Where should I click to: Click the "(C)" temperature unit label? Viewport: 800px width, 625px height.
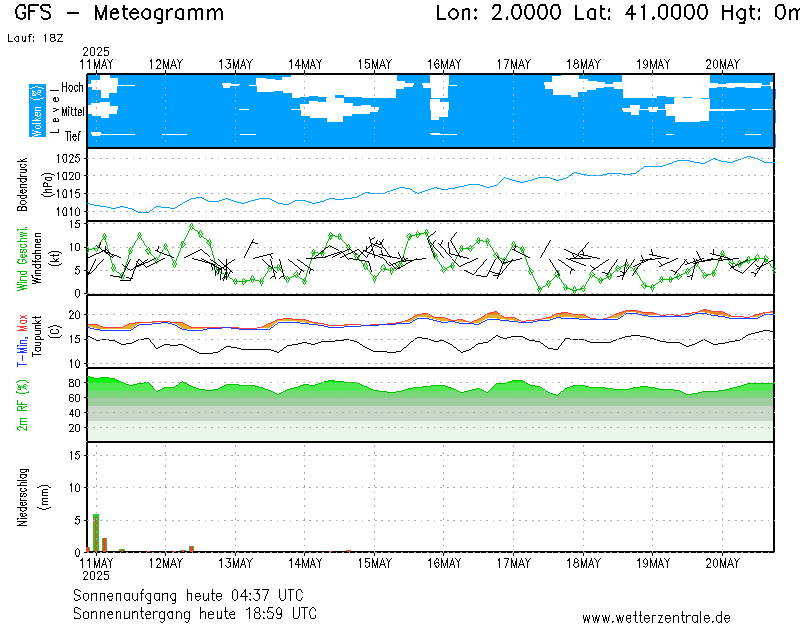(x=56, y=331)
